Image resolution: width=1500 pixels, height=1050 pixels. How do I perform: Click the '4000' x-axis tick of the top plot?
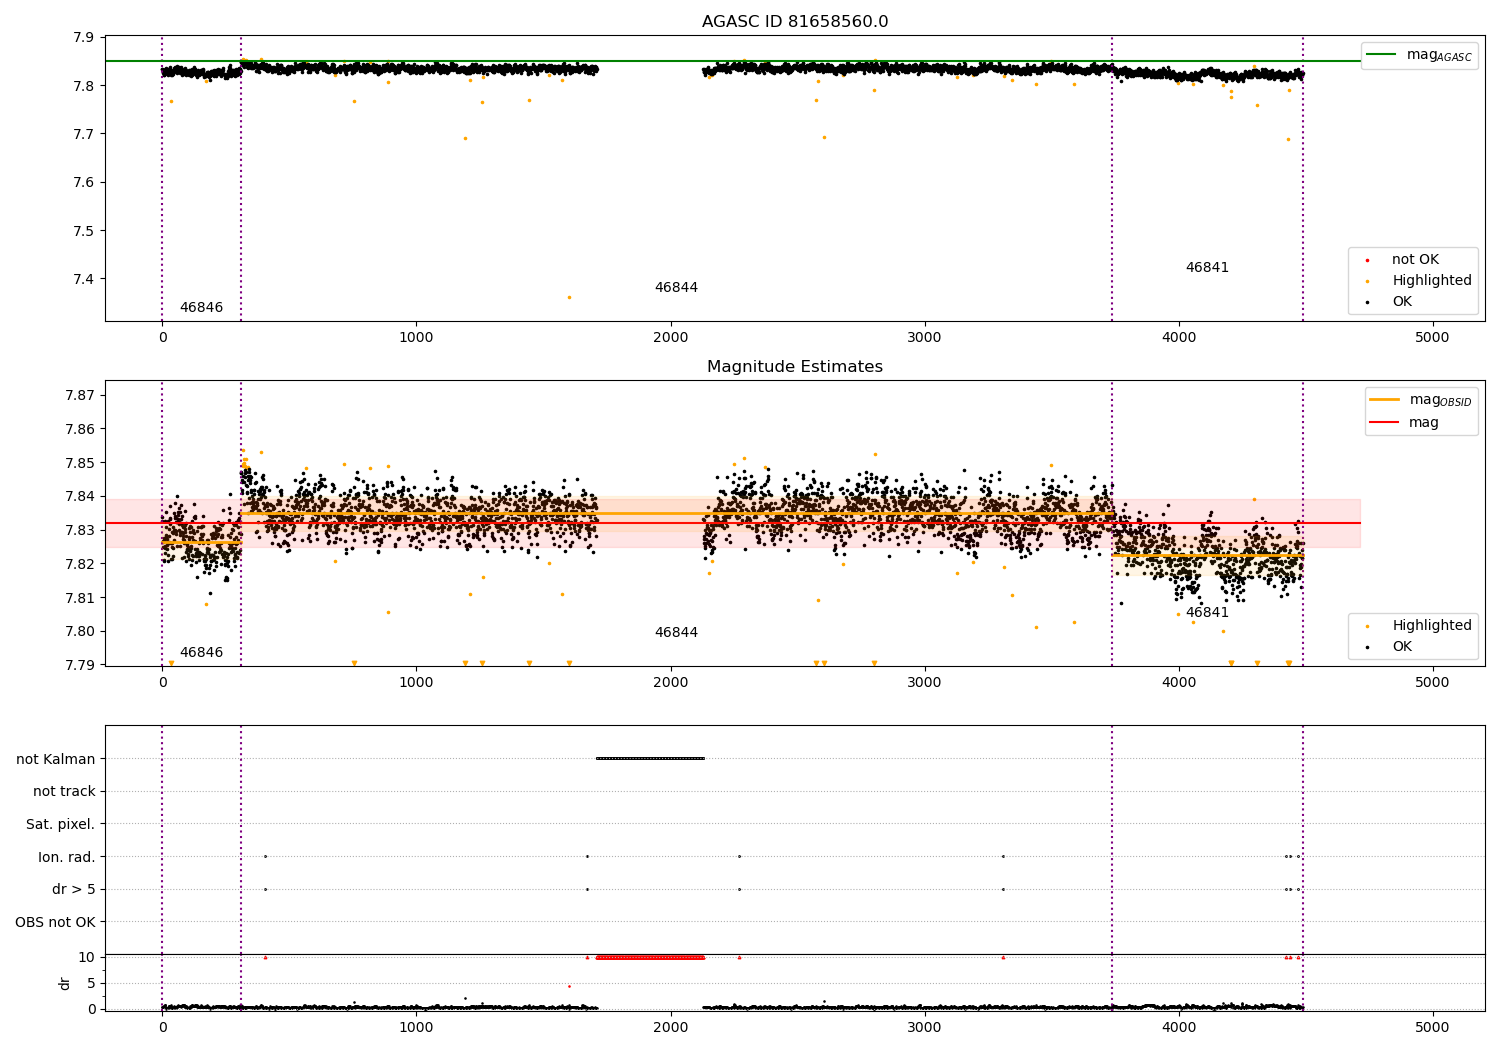coord(1179,338)
